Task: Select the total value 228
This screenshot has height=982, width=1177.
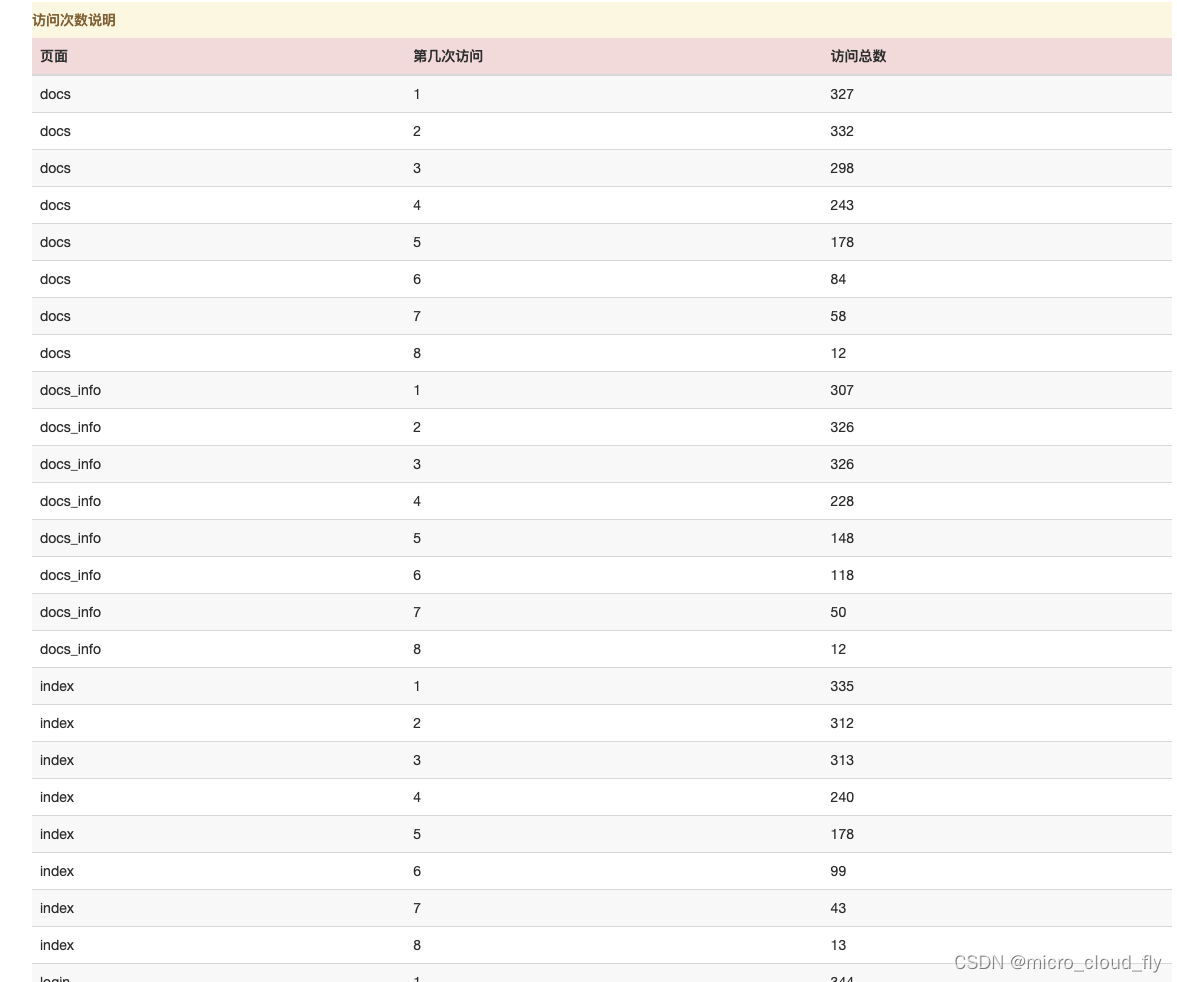Action: click(x=841, y=501)
